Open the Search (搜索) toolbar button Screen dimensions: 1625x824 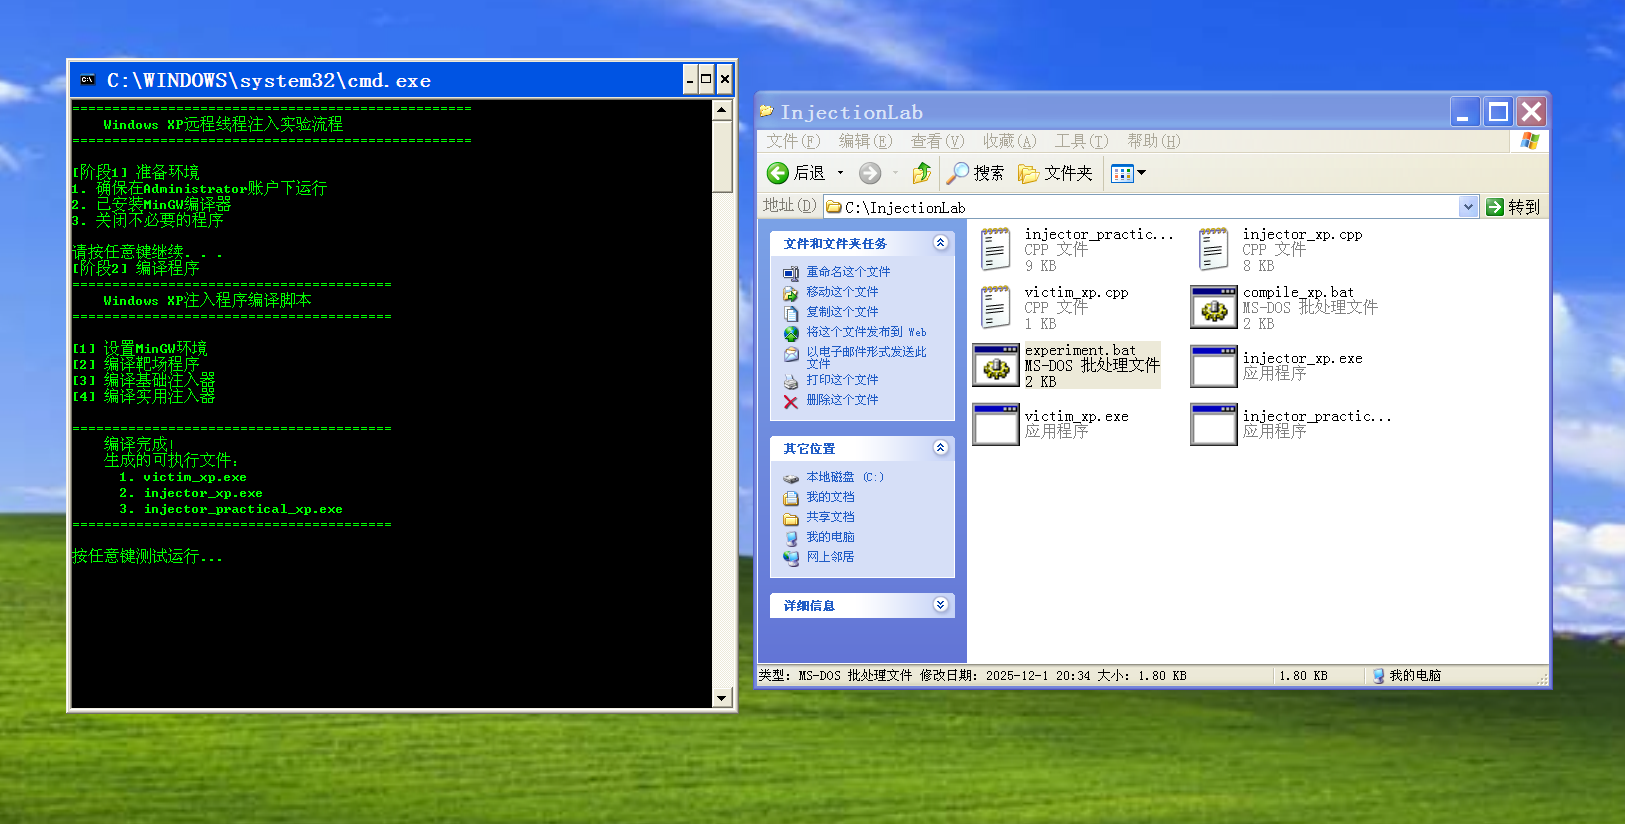976,173
